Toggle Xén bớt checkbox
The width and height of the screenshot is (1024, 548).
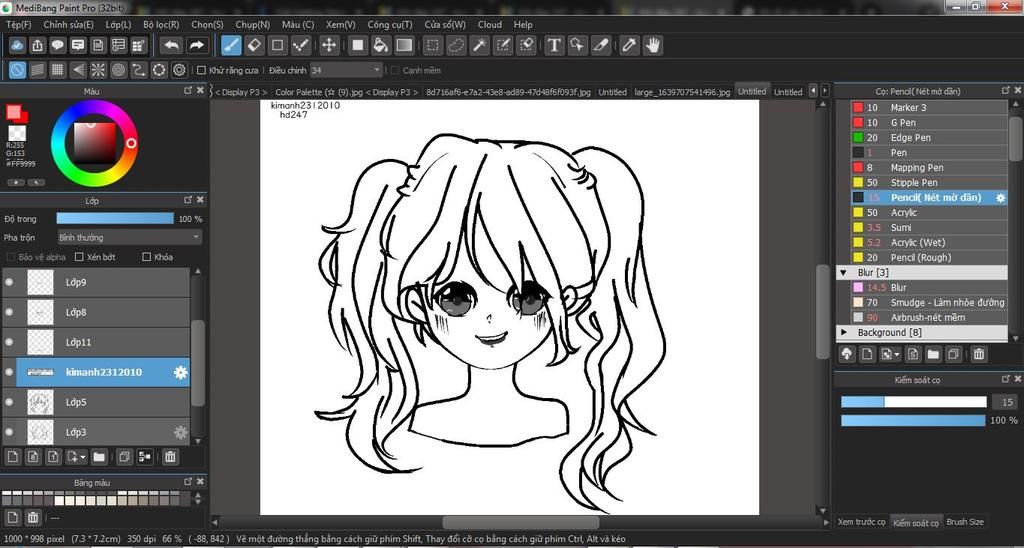pos(80,257)
